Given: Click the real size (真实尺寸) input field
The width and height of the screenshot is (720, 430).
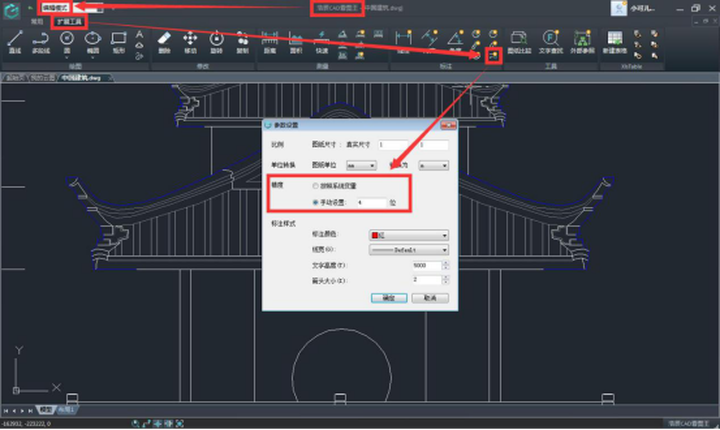Looking at the screenshot, I should coord(433,145).
